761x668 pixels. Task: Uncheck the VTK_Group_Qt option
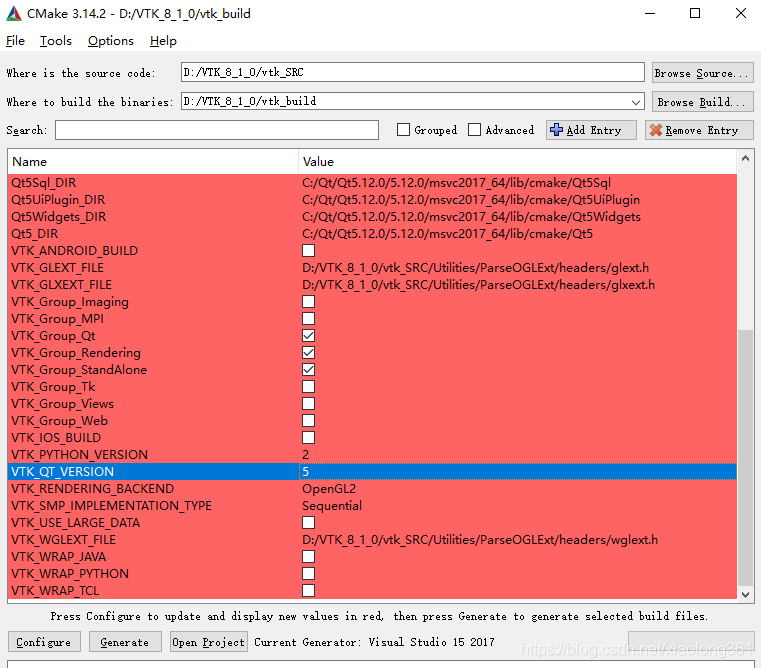308,335
